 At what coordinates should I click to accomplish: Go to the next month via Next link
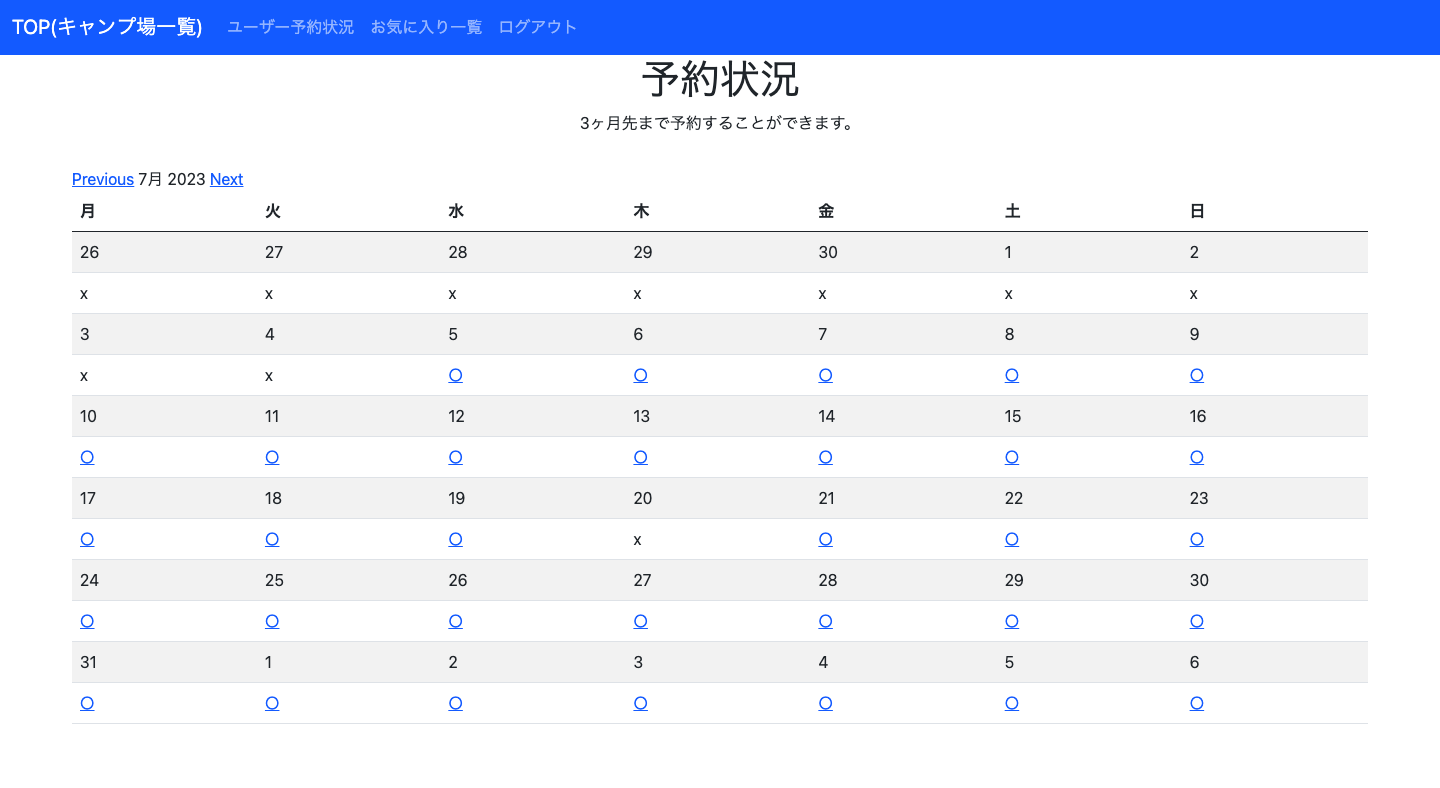(226, 179)
